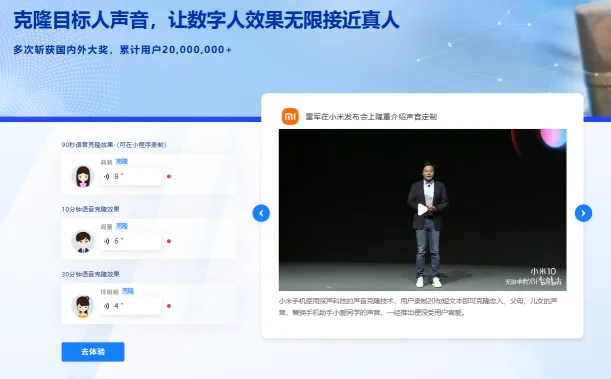This screenshot has width=611, height=379.
Task: Play the 4-second voice clip
Action: 130,306
